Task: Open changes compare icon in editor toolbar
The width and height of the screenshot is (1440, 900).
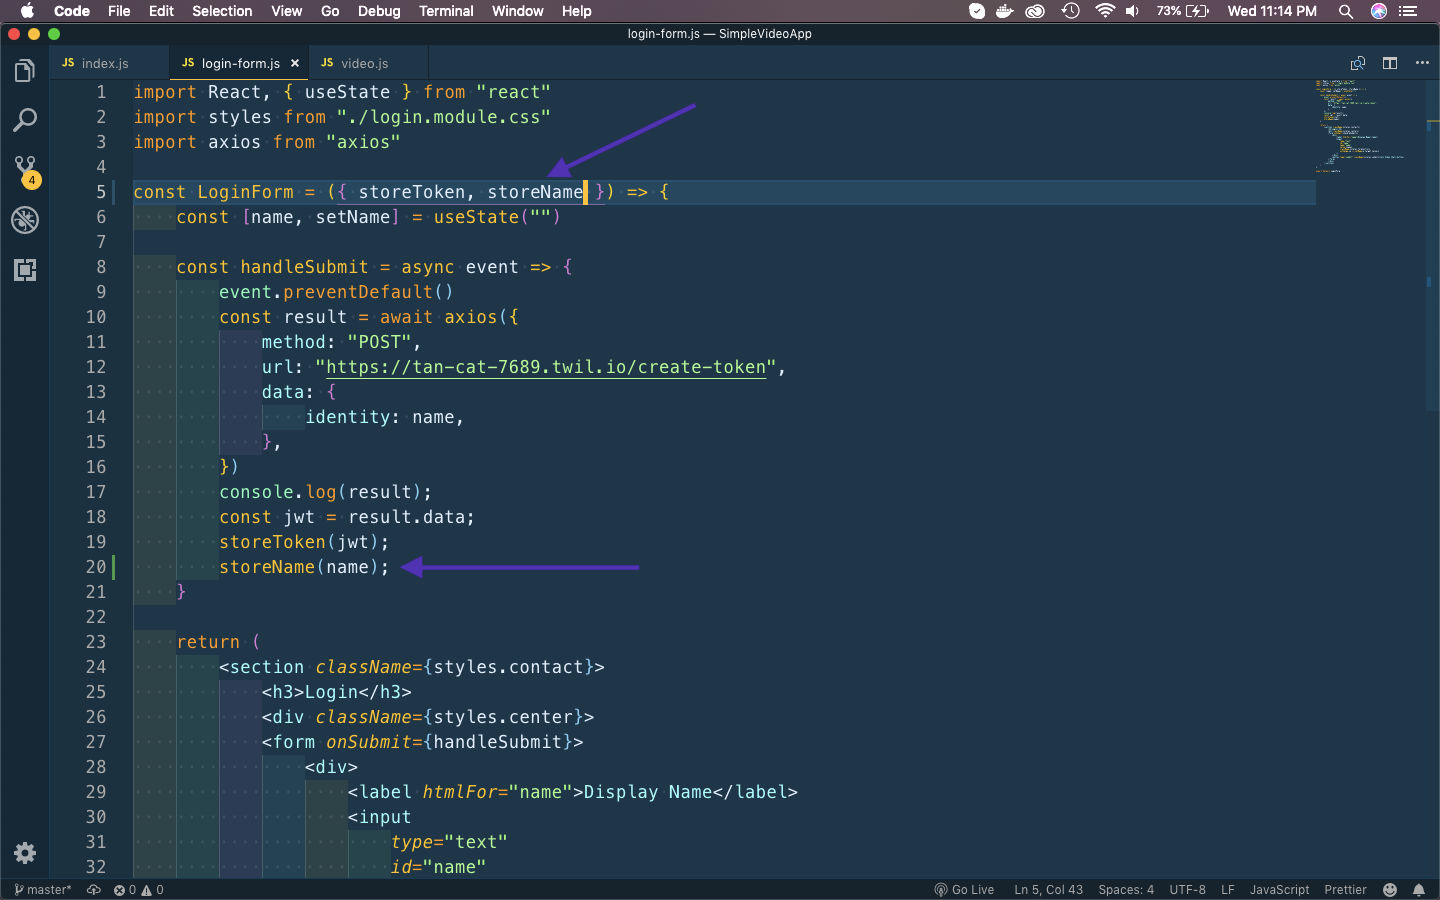Action: click(1358, 63)
